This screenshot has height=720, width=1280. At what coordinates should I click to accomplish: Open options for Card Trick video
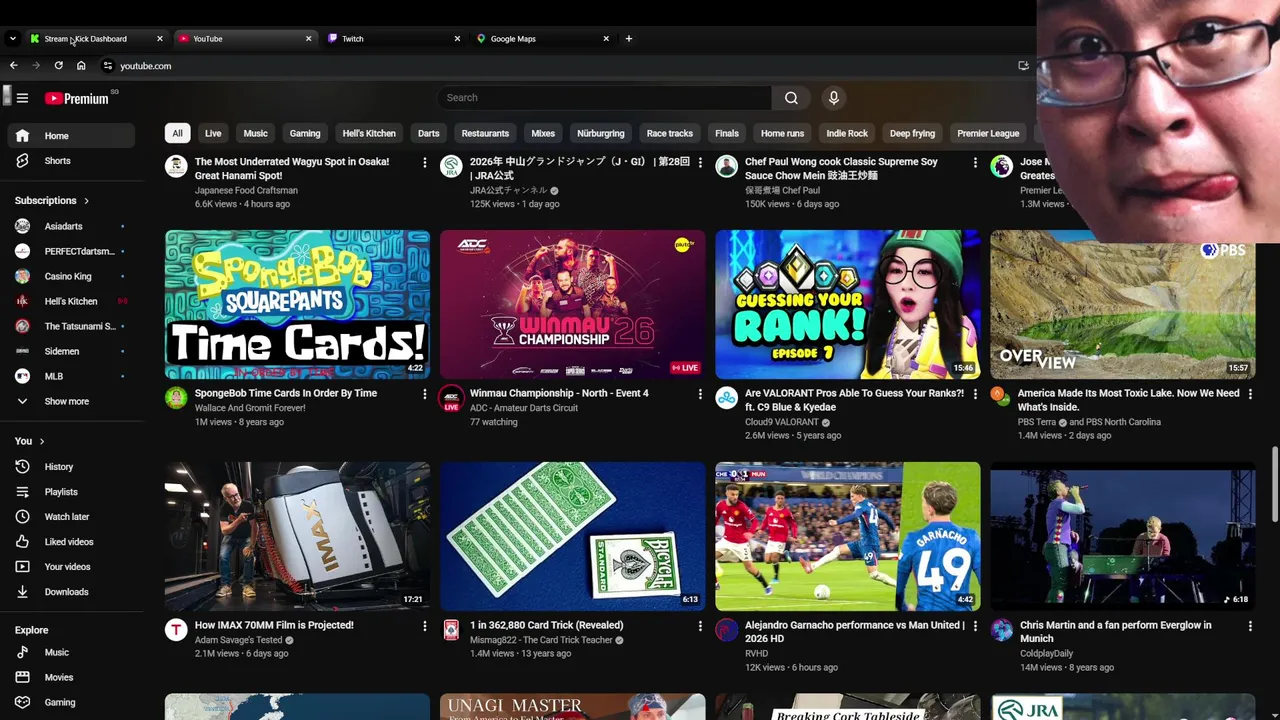pos(700,626)
